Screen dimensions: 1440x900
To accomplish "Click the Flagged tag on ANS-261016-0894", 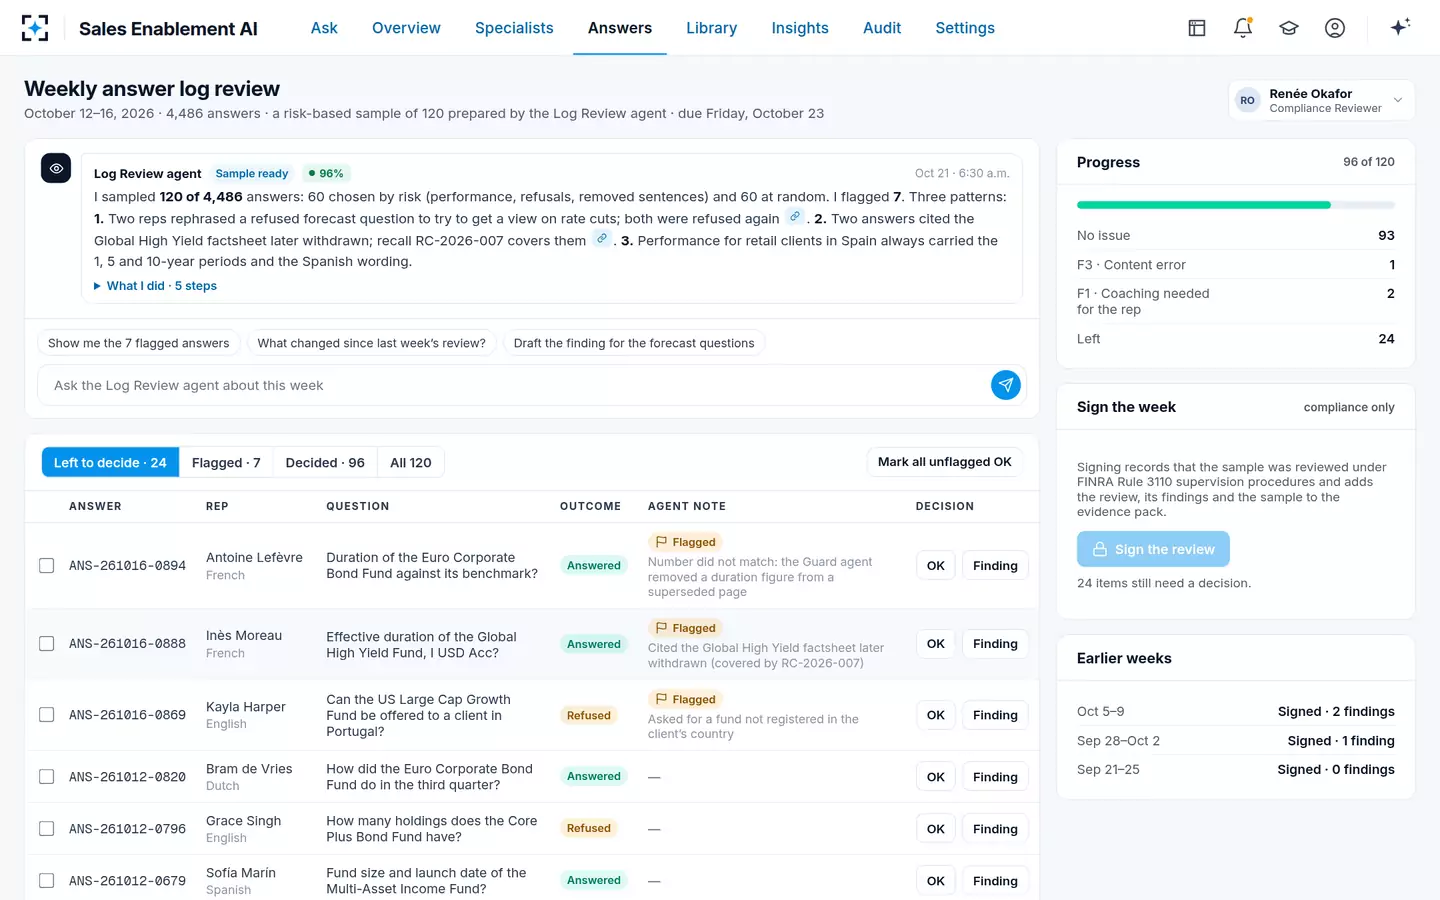I will [x=686, y=542].
